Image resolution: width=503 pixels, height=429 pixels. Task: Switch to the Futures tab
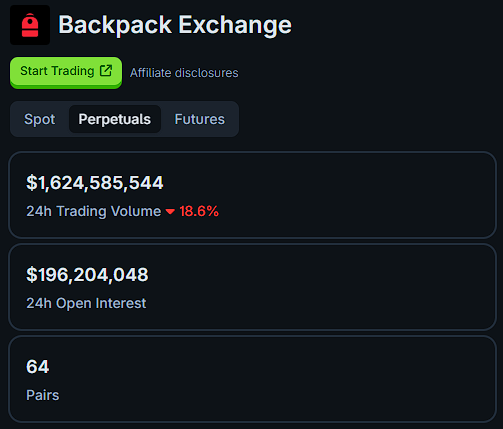click(x=200, y=119)
